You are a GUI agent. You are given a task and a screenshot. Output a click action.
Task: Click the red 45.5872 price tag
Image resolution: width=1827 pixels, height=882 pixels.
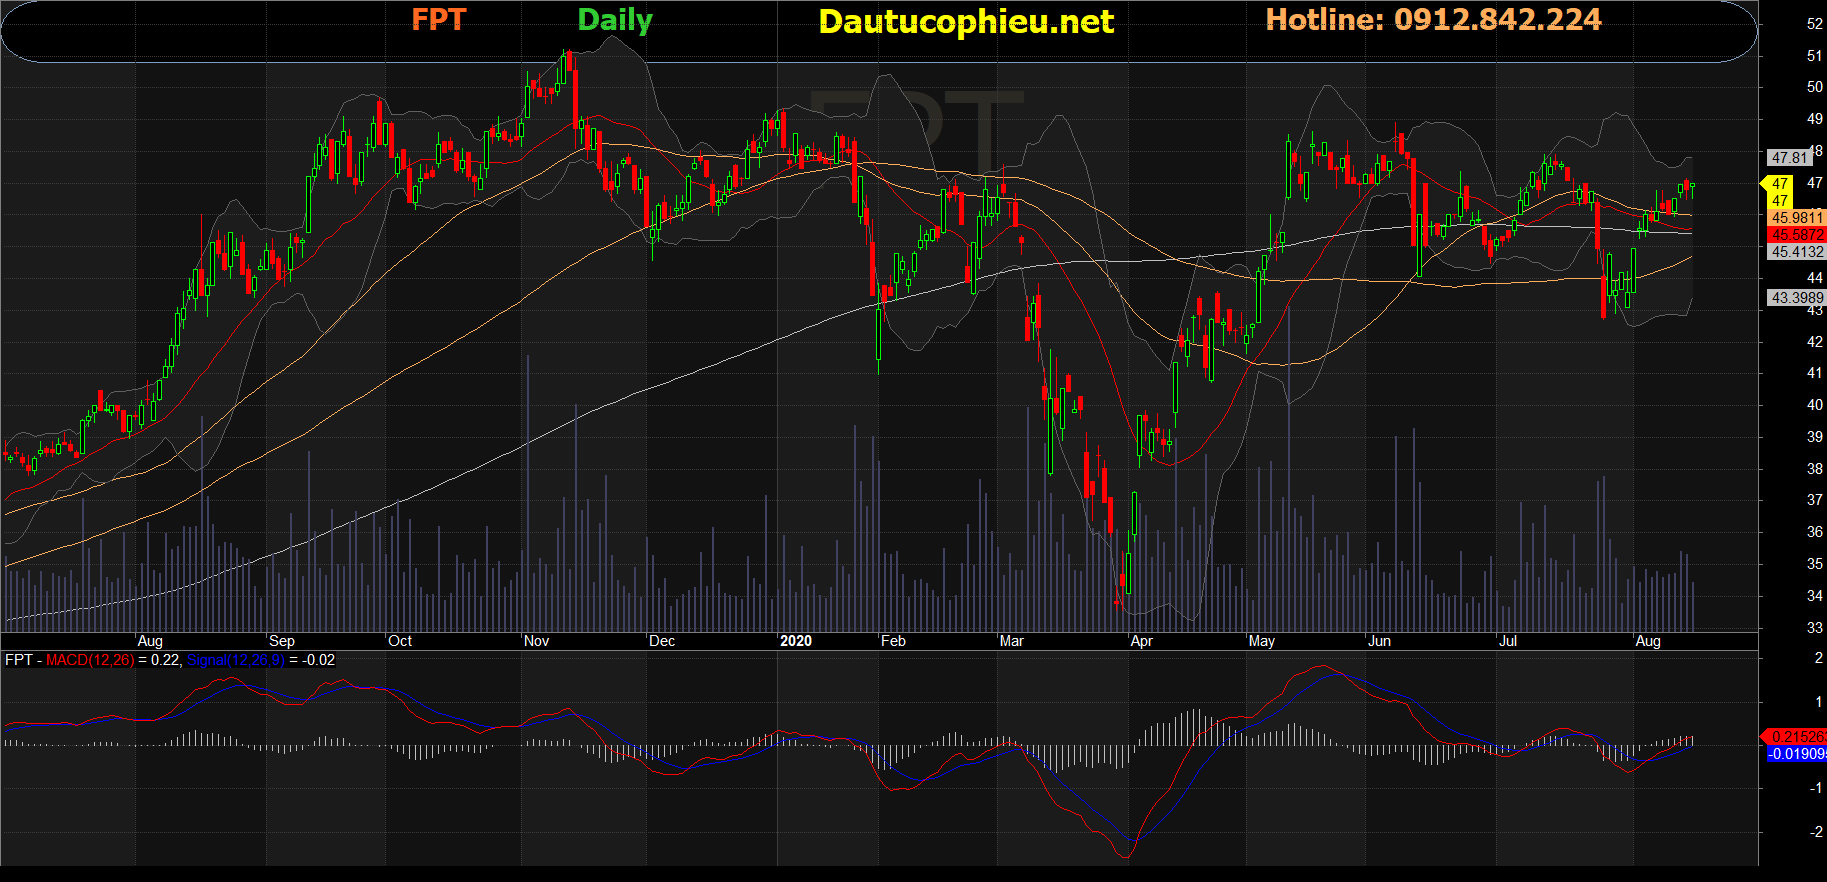(x=1797, y=235)
